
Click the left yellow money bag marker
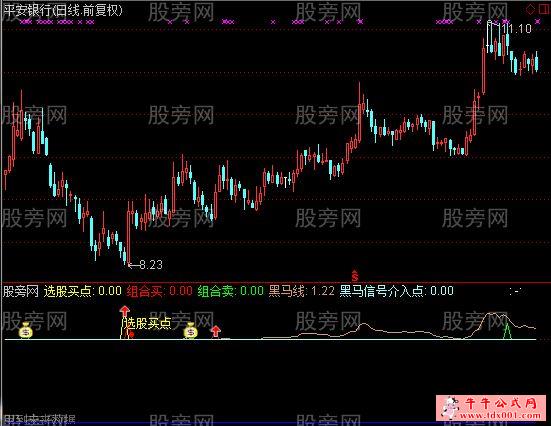26,330
